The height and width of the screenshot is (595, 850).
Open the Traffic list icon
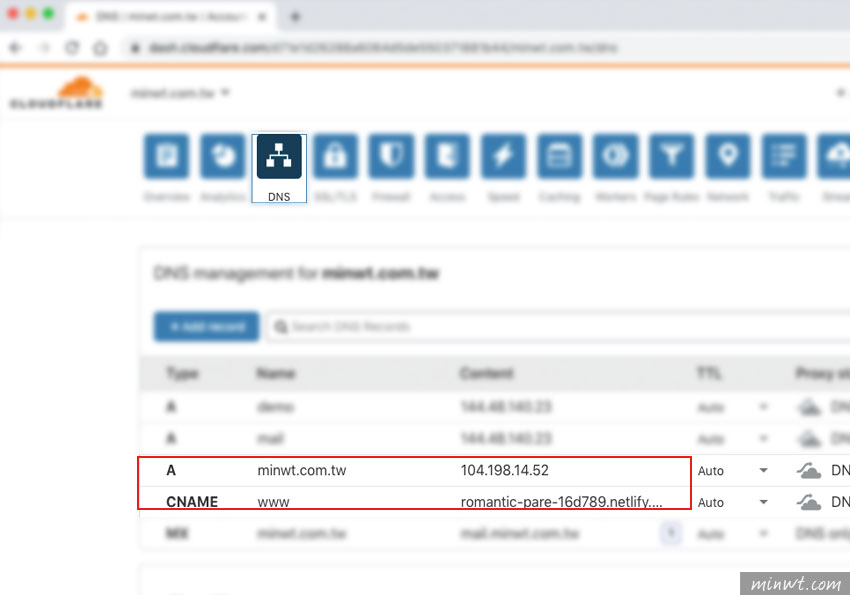[784, 157]
